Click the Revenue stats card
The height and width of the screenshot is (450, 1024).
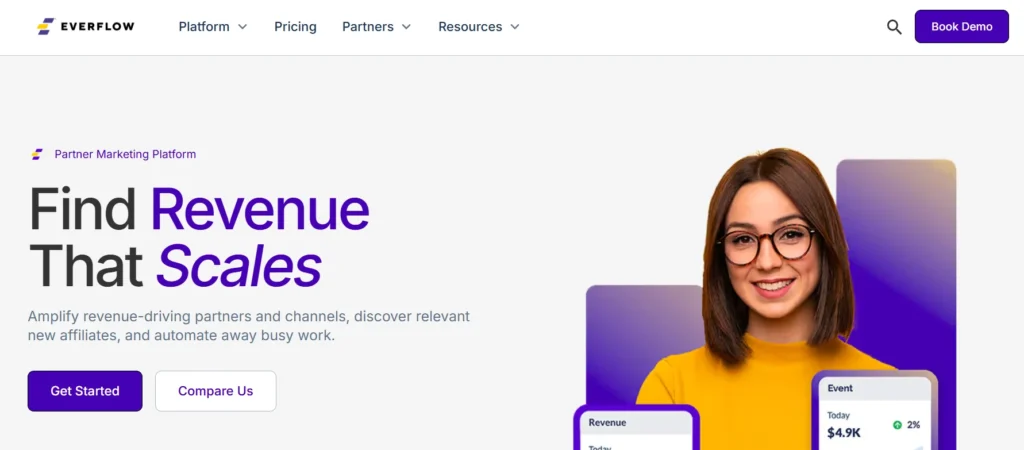[x=637, y=428]
